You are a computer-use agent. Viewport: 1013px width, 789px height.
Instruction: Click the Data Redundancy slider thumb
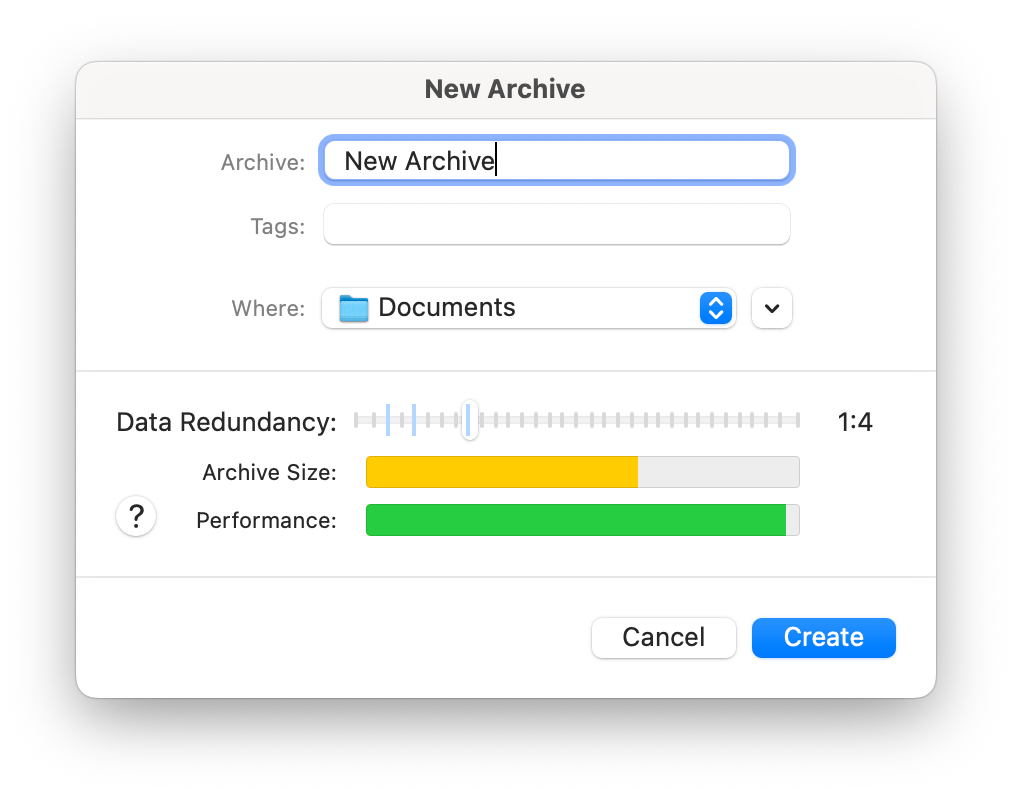(470, 421)
